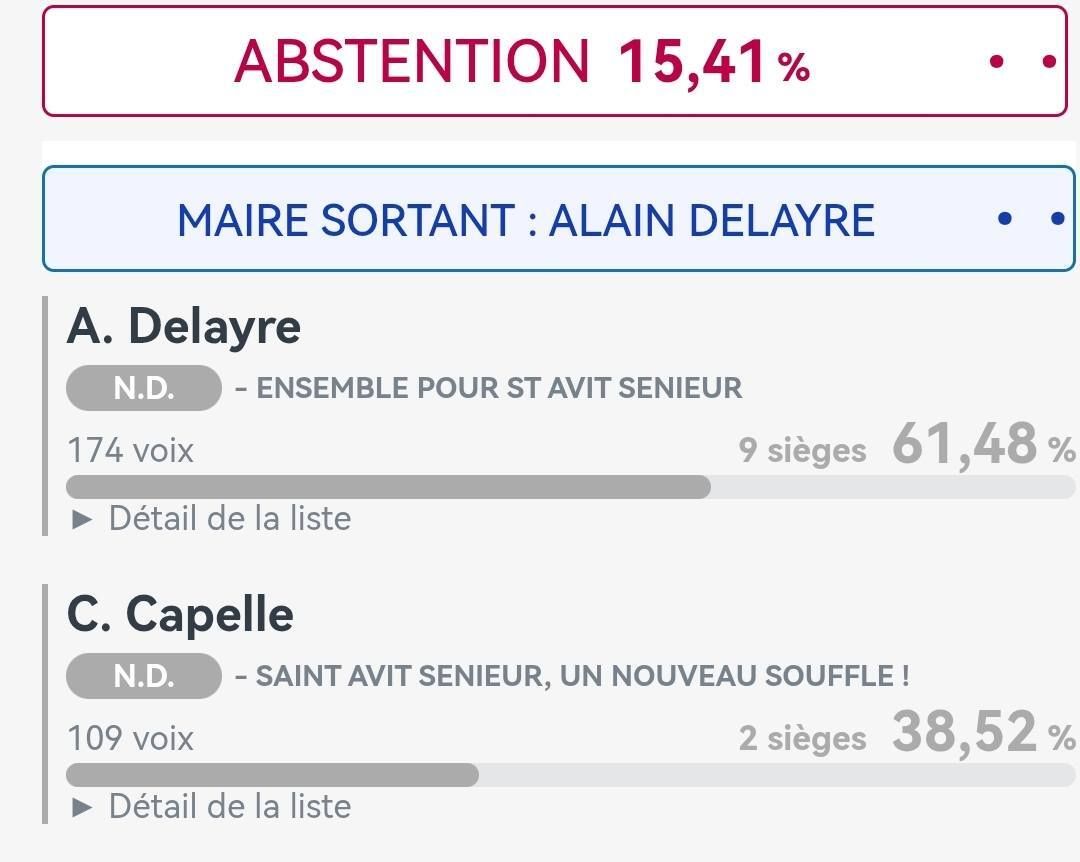
Task: Click the 2 sièges seat count
Action: pos(802,739)
